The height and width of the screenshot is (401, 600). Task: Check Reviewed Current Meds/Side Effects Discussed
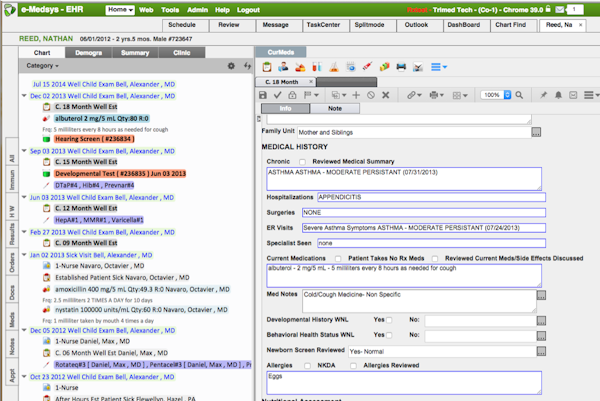(x=435, y=259)
